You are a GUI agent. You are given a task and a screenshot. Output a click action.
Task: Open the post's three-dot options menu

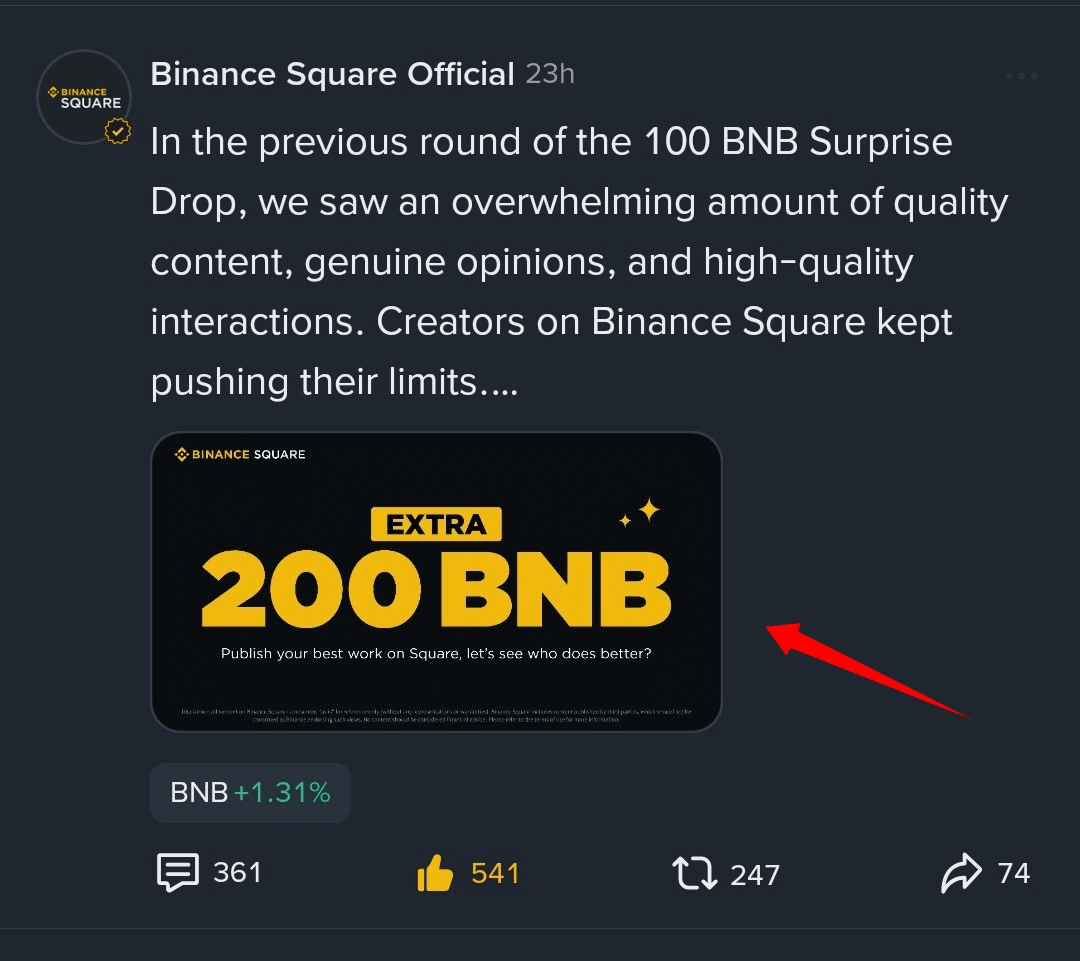coord(1021,76)
